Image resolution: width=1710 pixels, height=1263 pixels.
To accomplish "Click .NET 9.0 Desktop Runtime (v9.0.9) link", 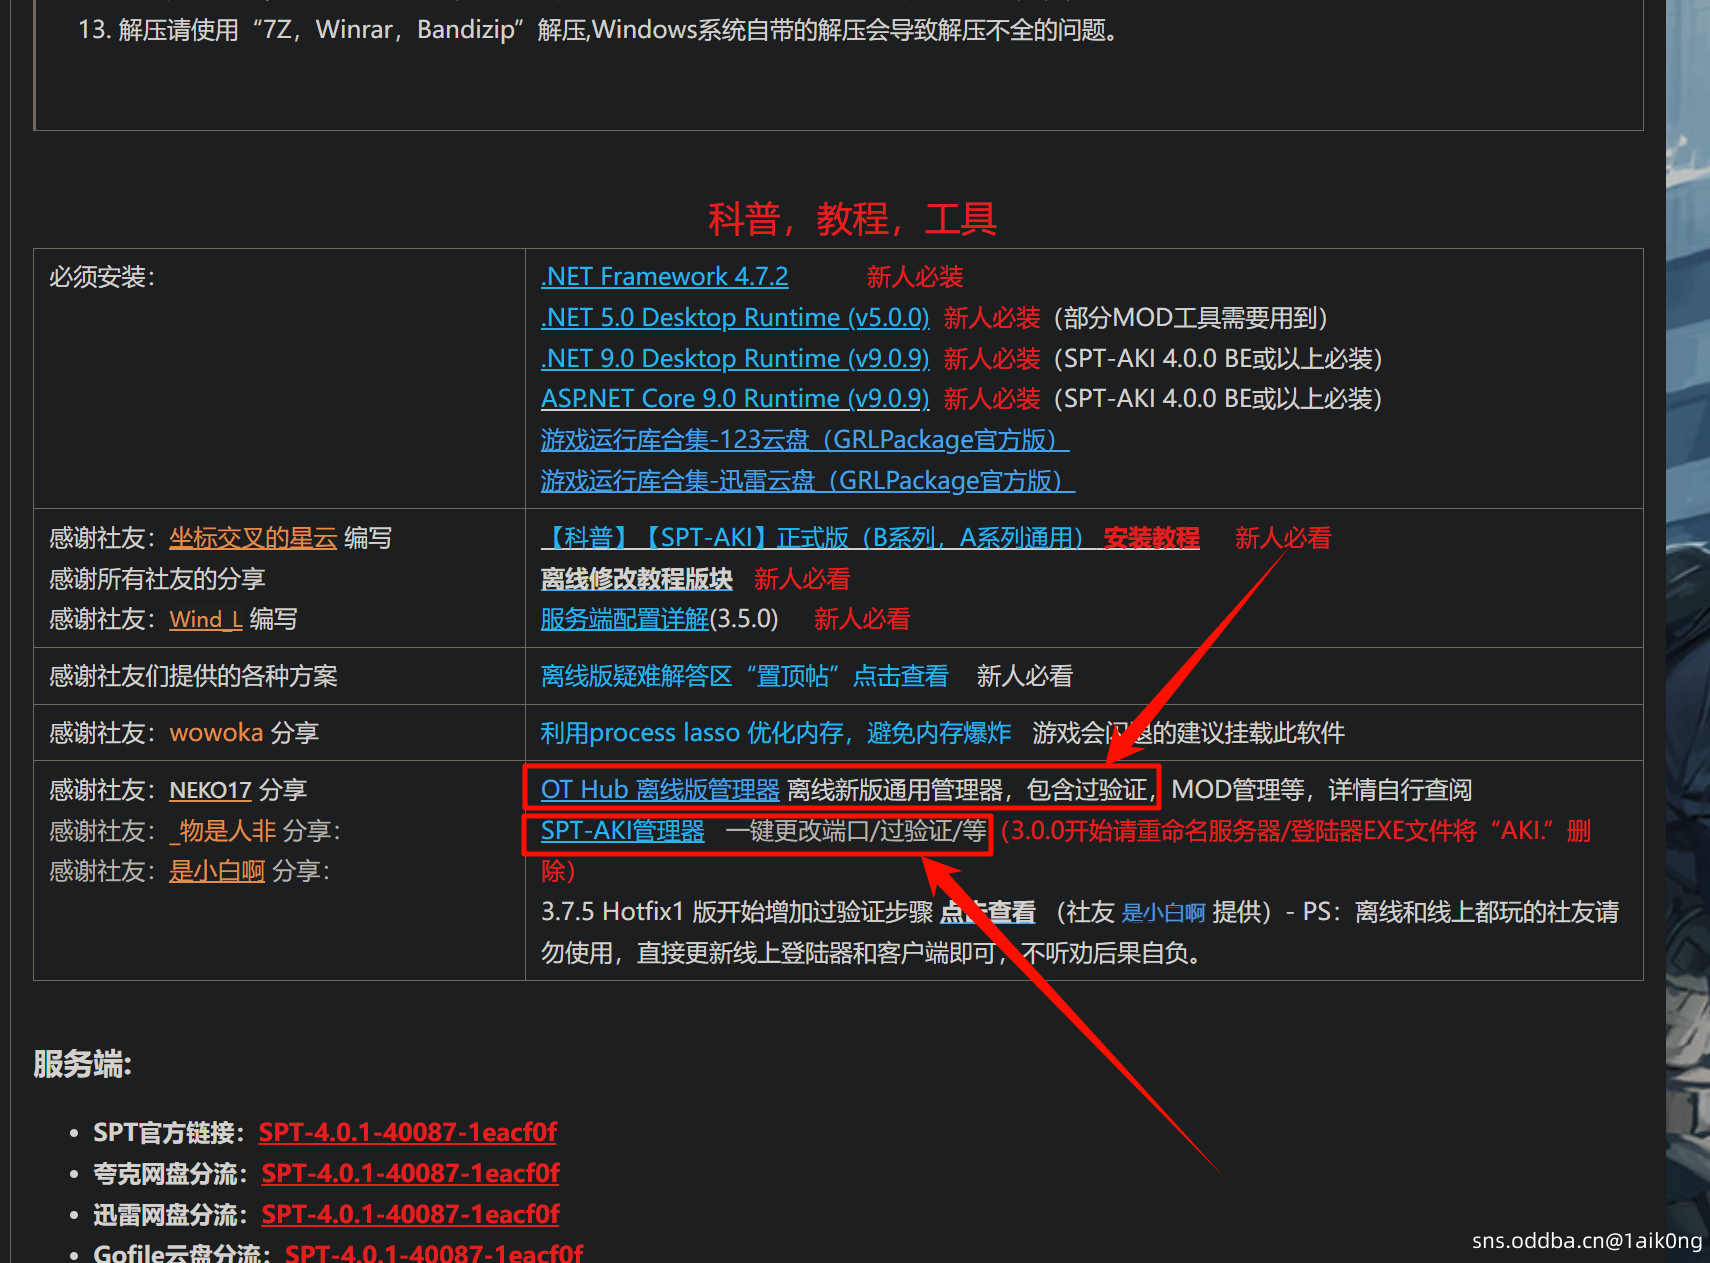I will coord(734,359).
